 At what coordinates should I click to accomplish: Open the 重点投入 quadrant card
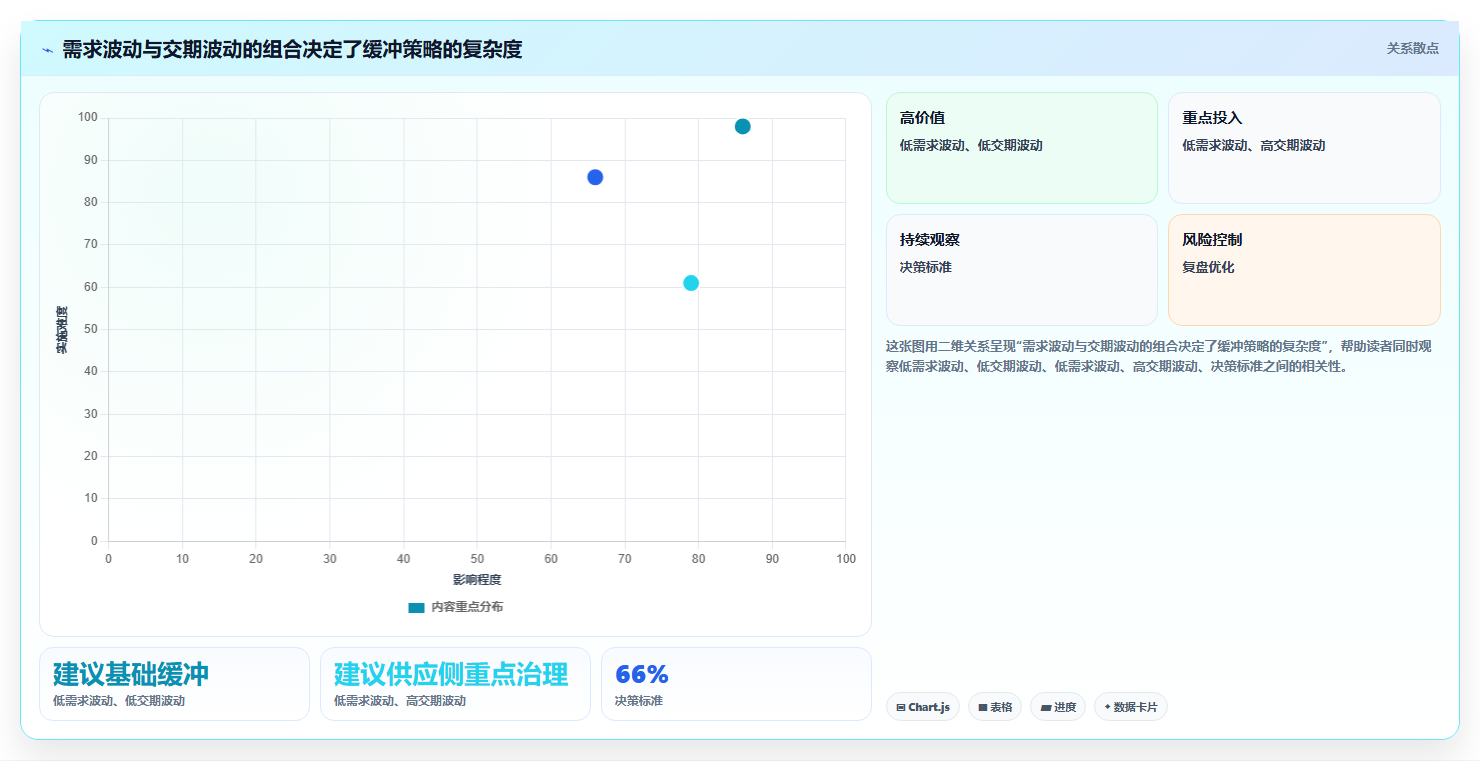tap(1304, 148)
